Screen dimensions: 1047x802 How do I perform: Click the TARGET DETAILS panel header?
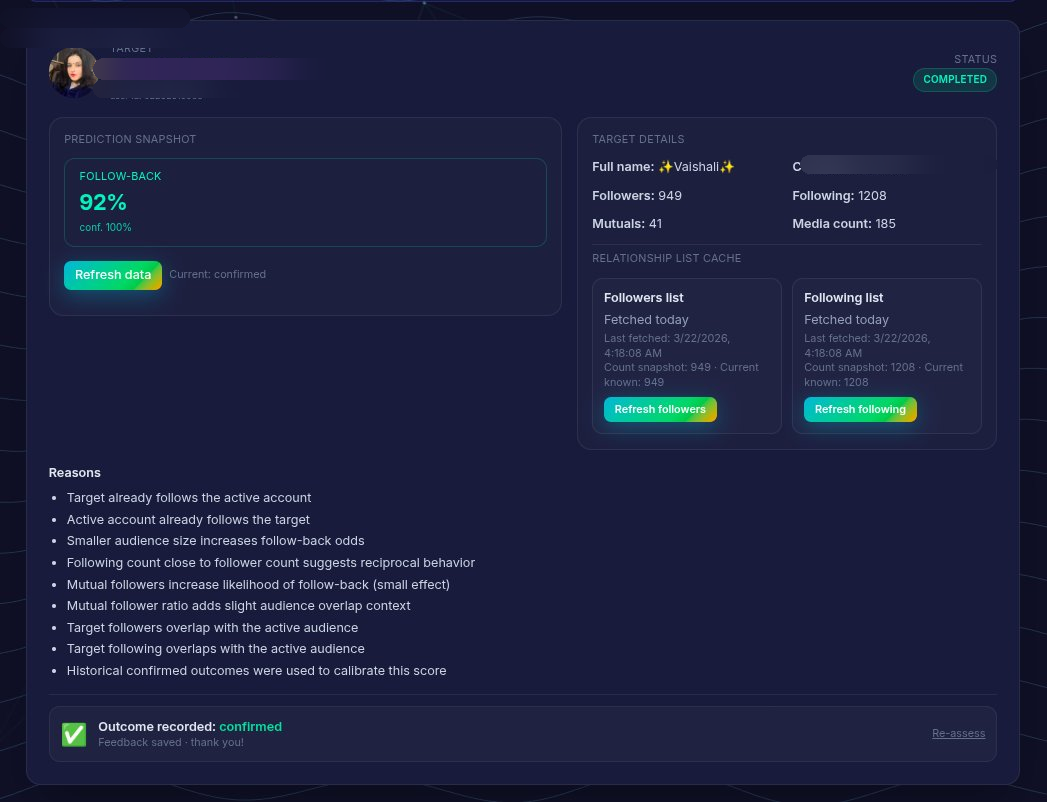(x=638, y=139)
